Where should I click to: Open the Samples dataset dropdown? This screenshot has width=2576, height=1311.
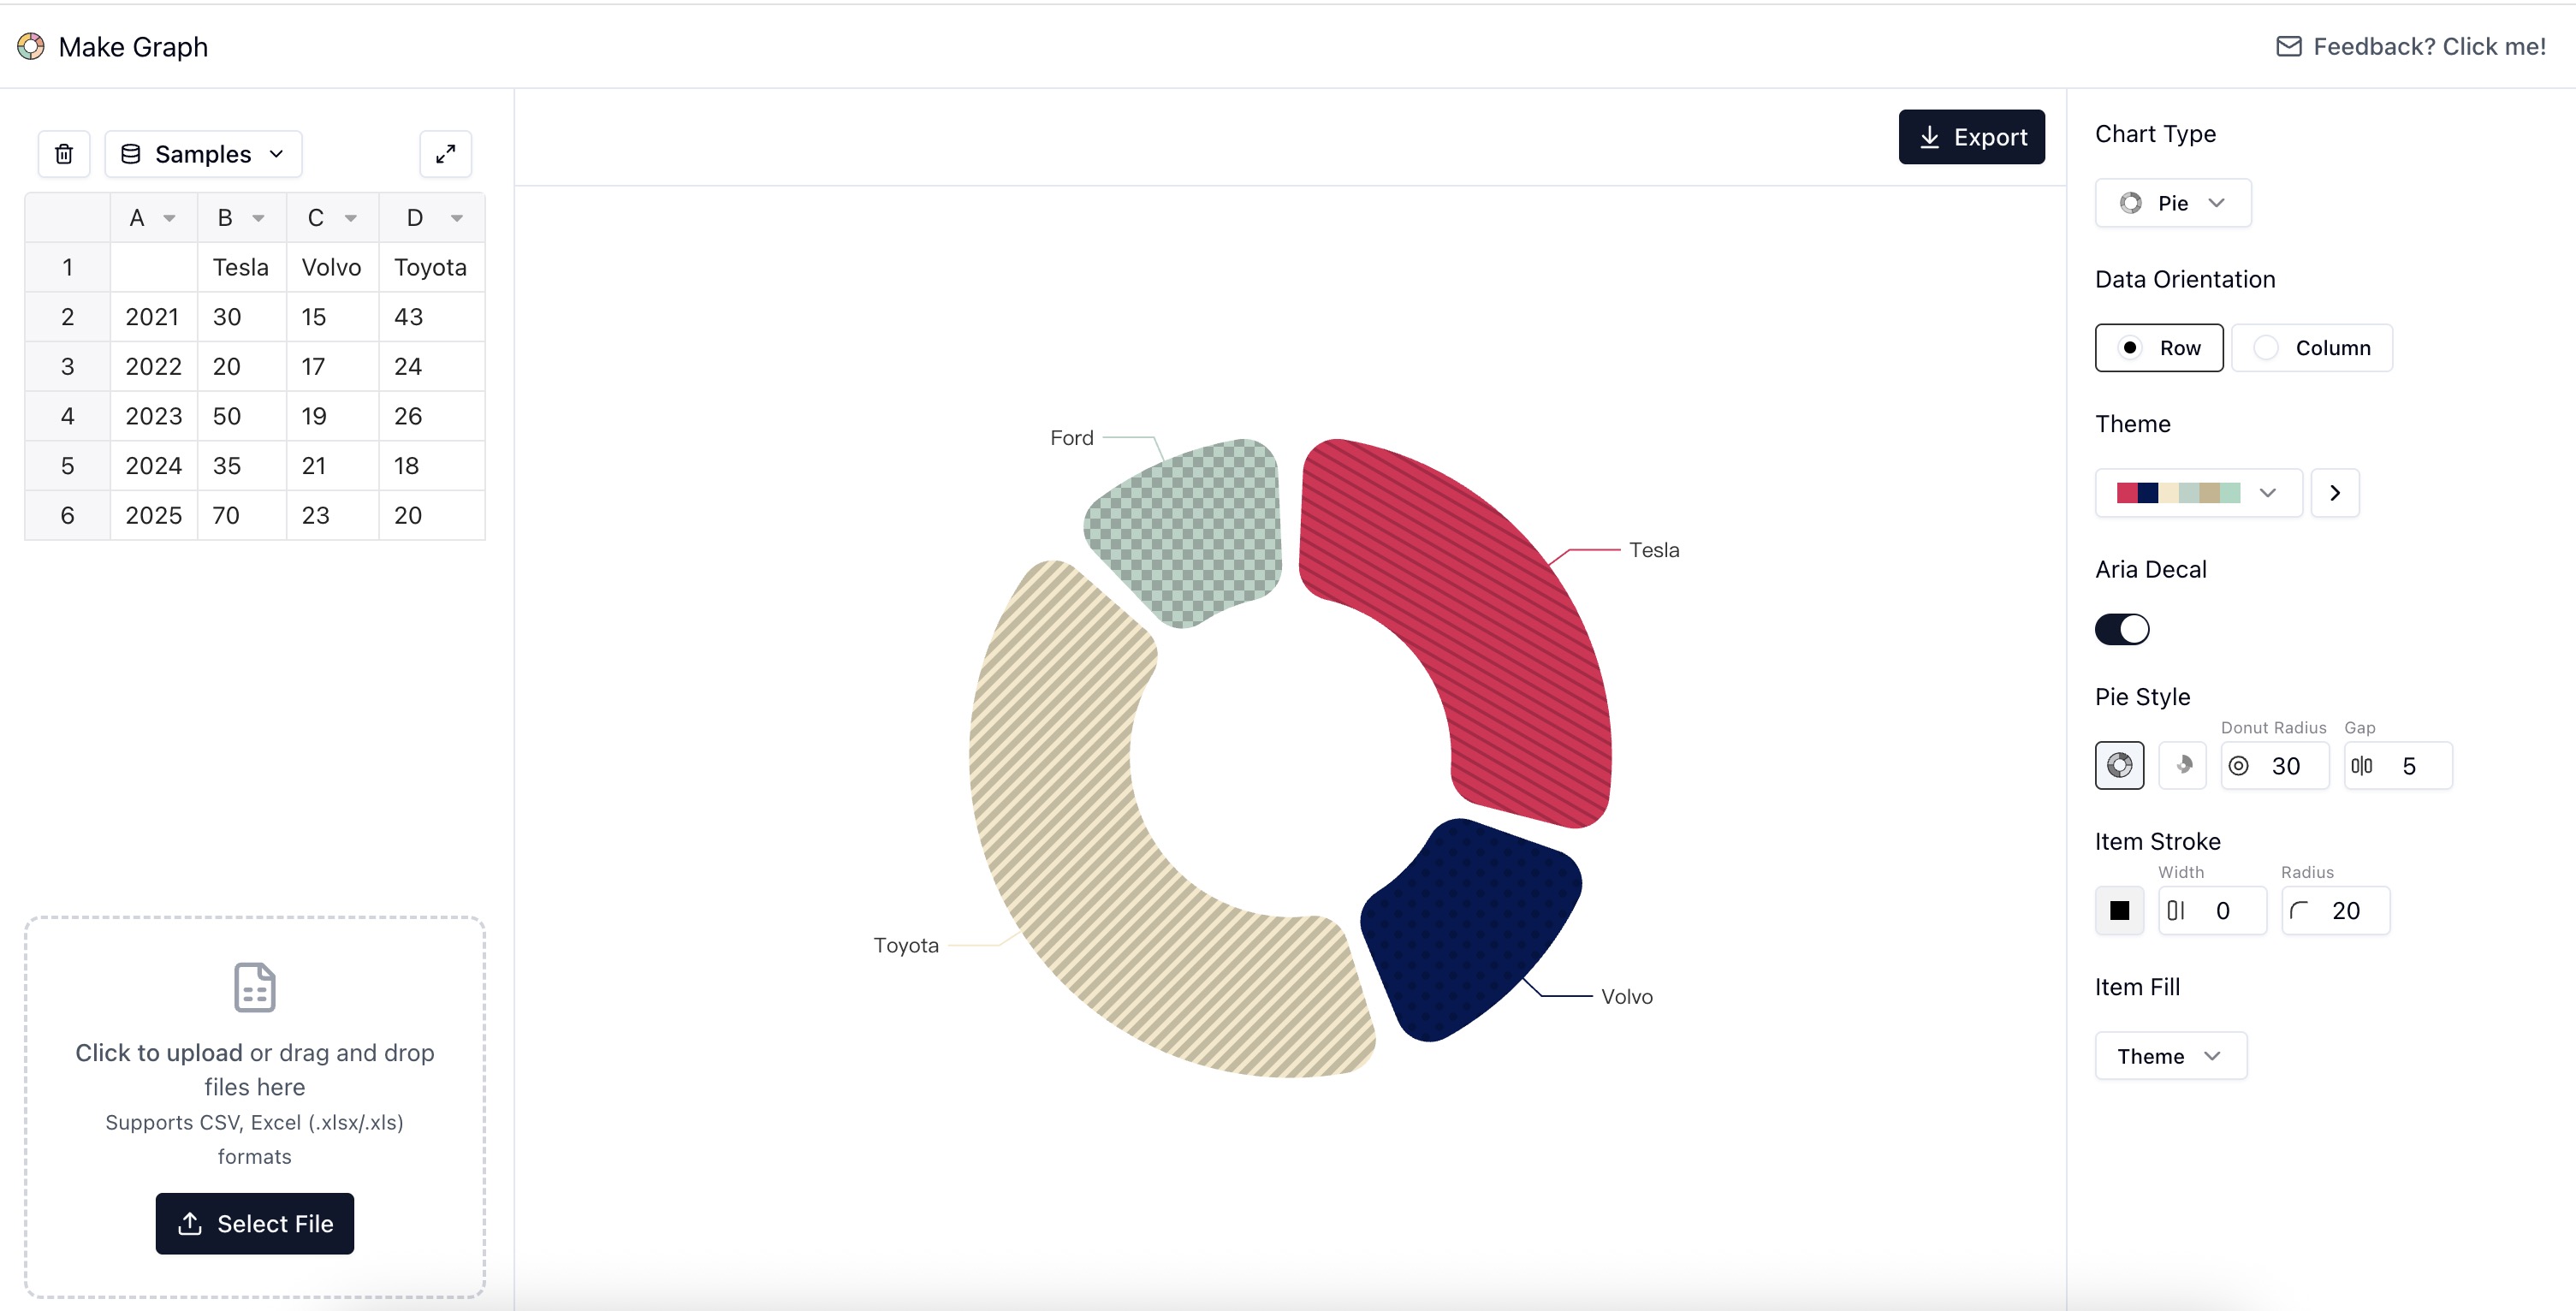202,153
